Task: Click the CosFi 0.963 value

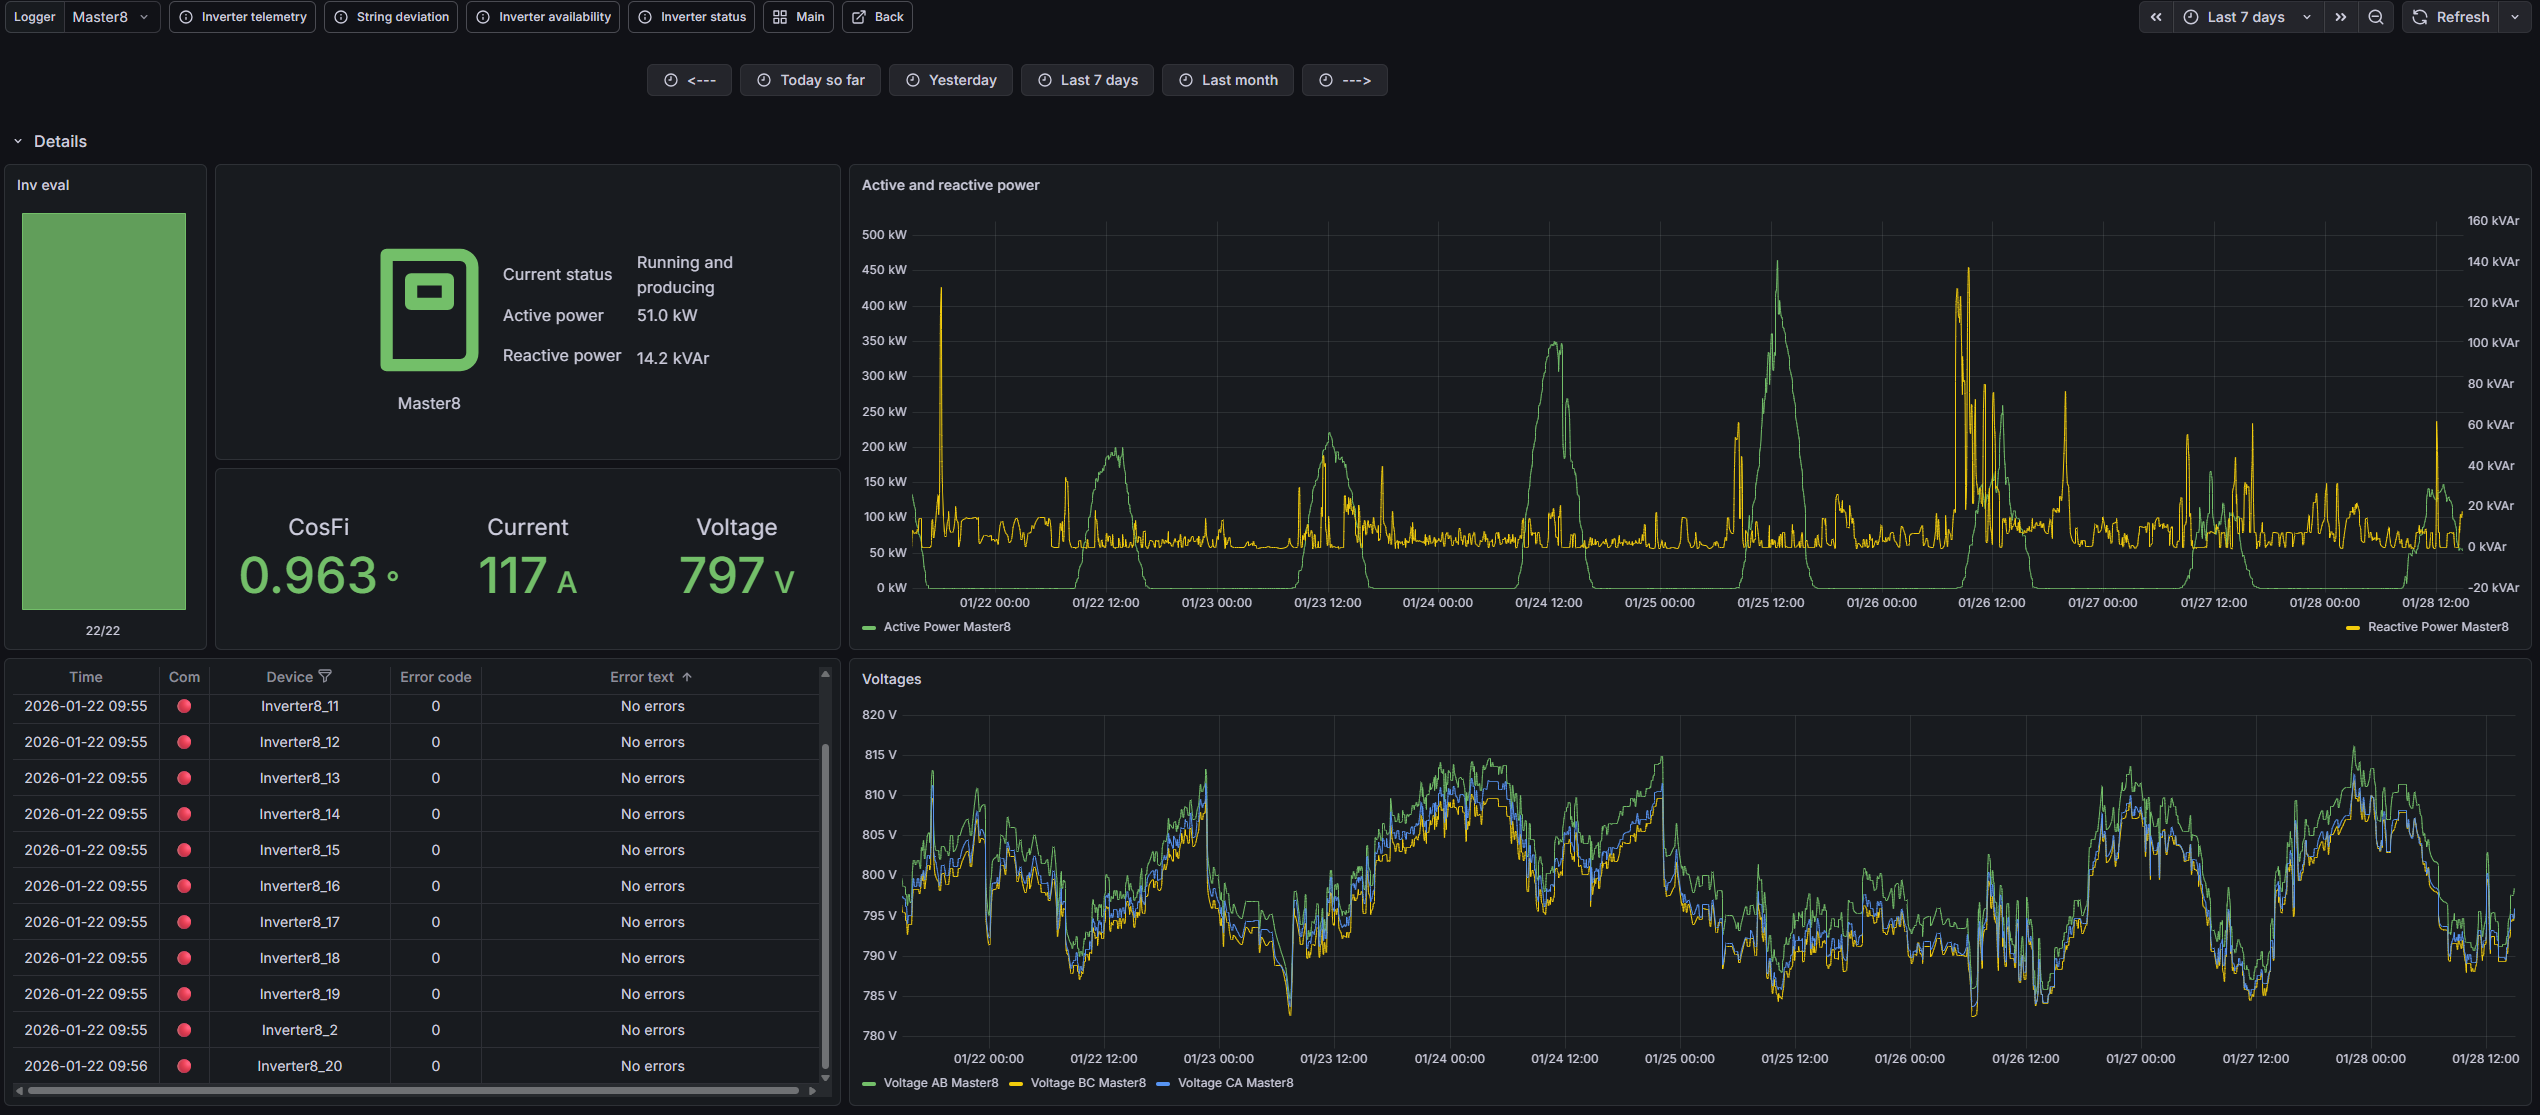Action: coord(319,576)
